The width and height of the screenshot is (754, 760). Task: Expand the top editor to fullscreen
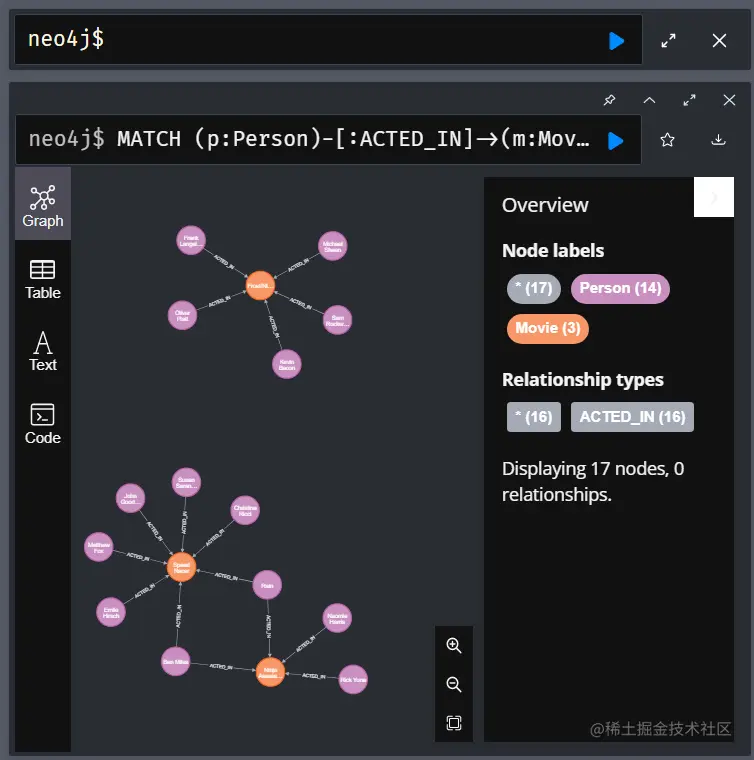click(668, 41)
